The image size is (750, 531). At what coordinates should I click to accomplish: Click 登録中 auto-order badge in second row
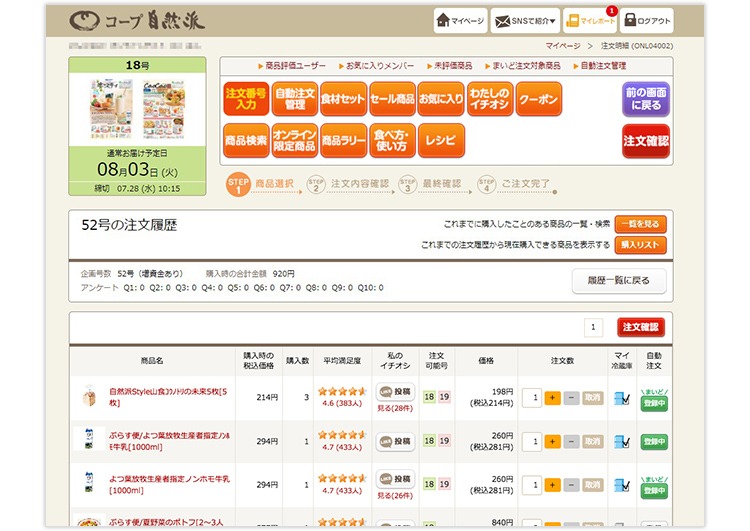pos(654,441)
